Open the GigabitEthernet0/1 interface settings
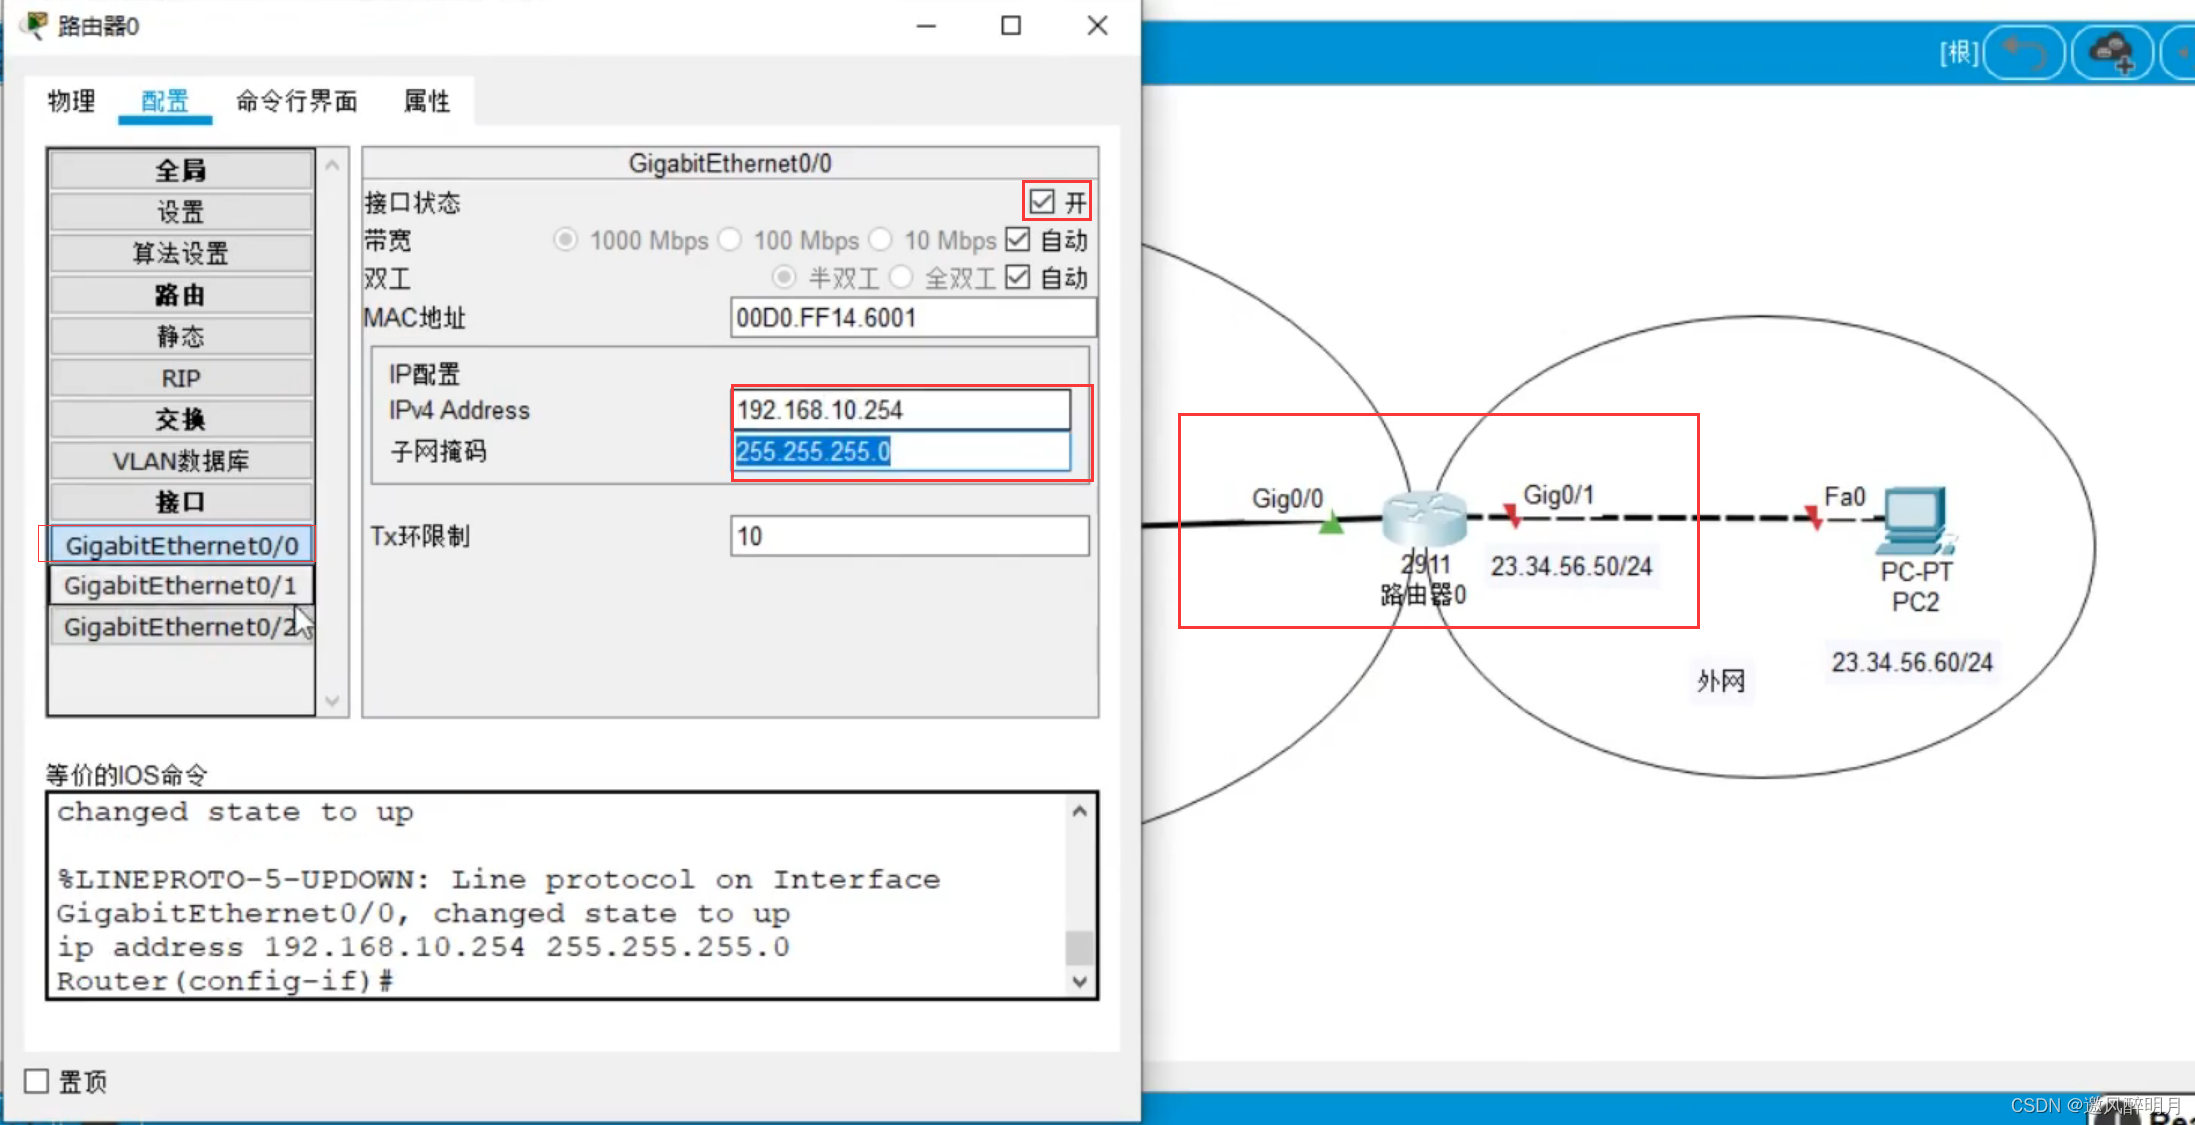The height and width of the screenshot is (1125, 2195). 180,586
